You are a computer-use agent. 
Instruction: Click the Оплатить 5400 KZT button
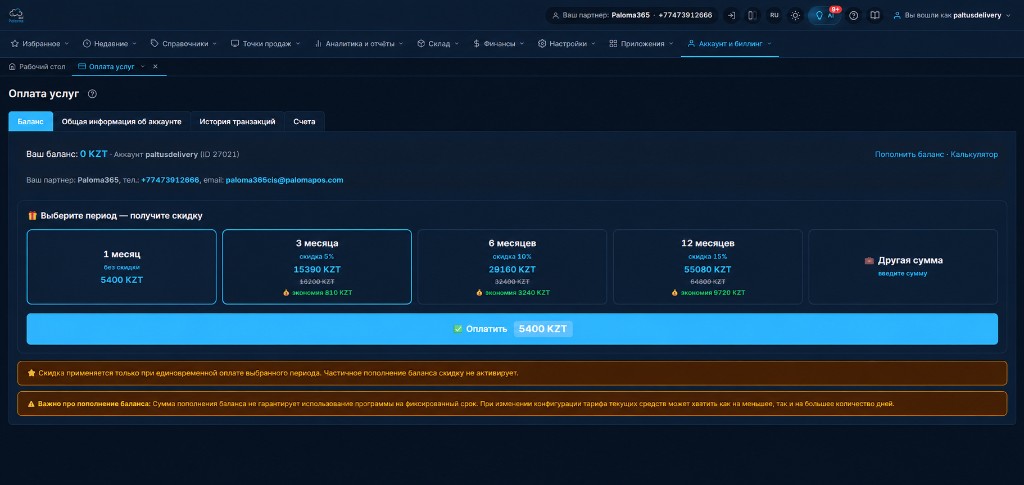pos(512,329)
